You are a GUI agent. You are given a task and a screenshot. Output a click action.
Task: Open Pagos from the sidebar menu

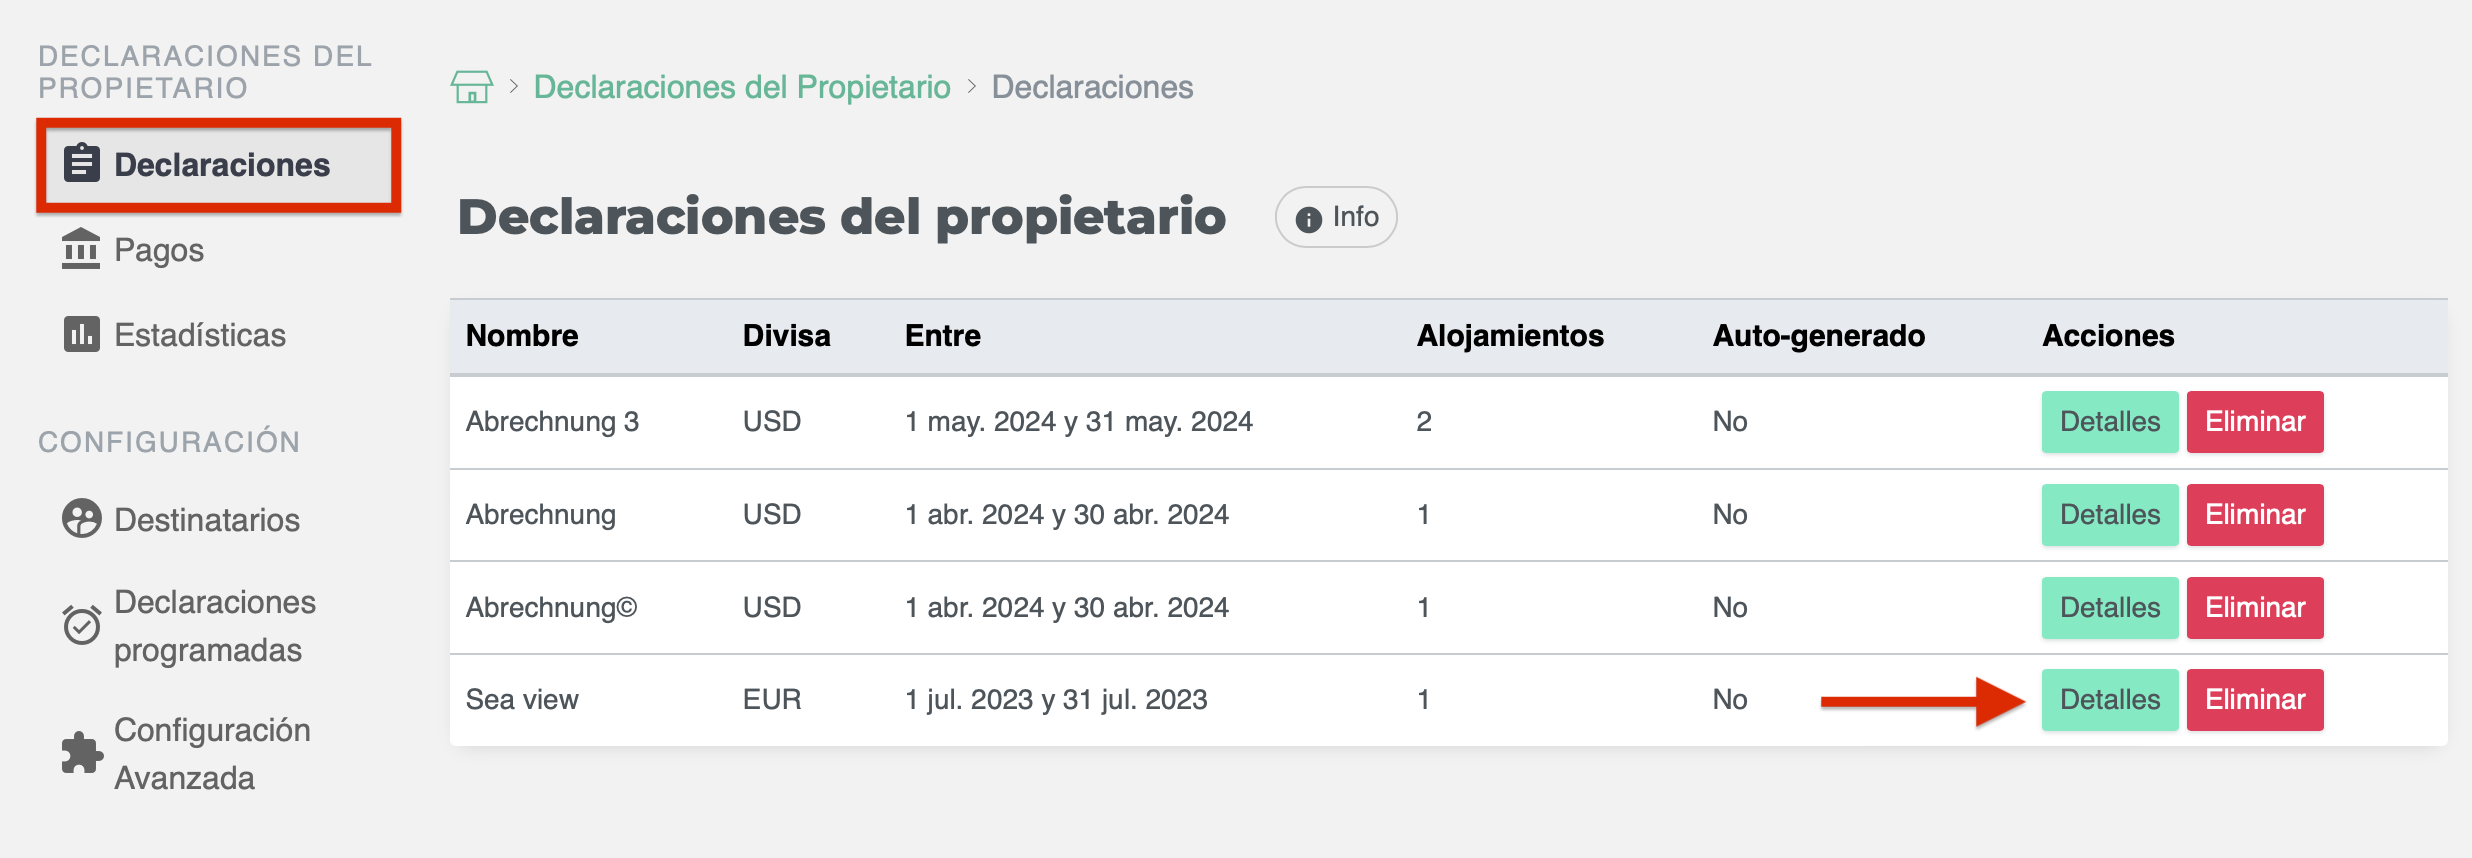[158, 250]
